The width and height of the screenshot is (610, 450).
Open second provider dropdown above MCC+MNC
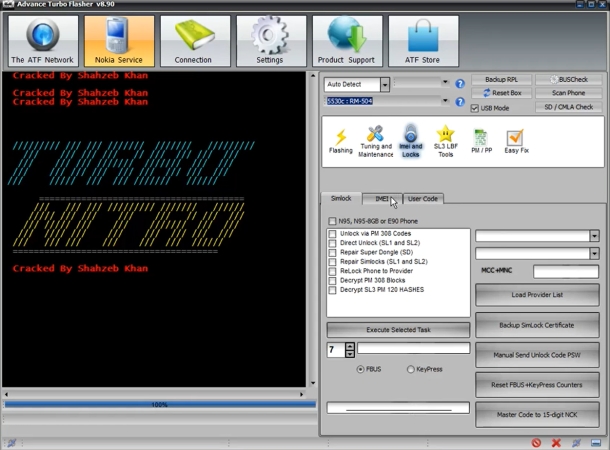pos(594,254)
